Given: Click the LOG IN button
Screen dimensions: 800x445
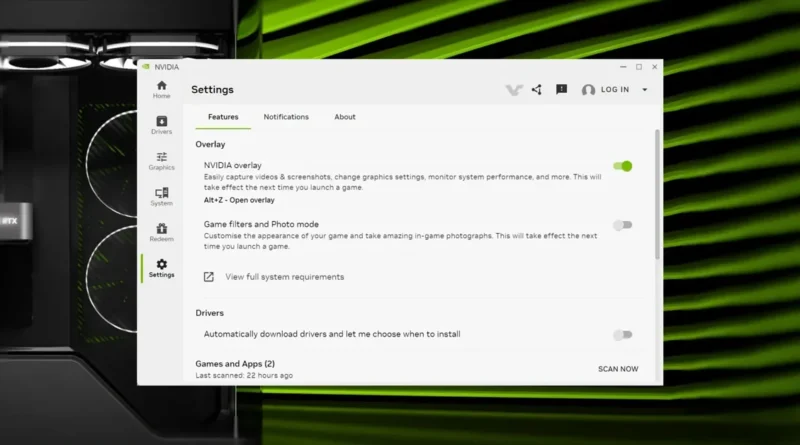Looking at the screenshot, I should point(615,89).
